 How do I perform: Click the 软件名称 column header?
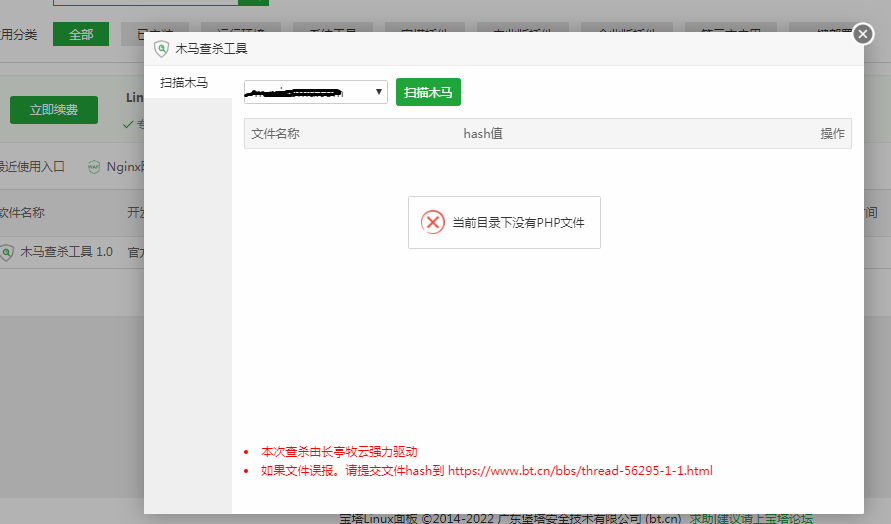[22, 213]
